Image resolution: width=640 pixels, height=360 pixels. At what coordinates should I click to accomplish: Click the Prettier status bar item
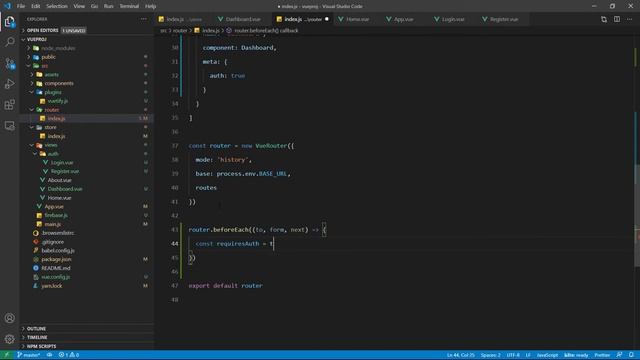[602, 355]
